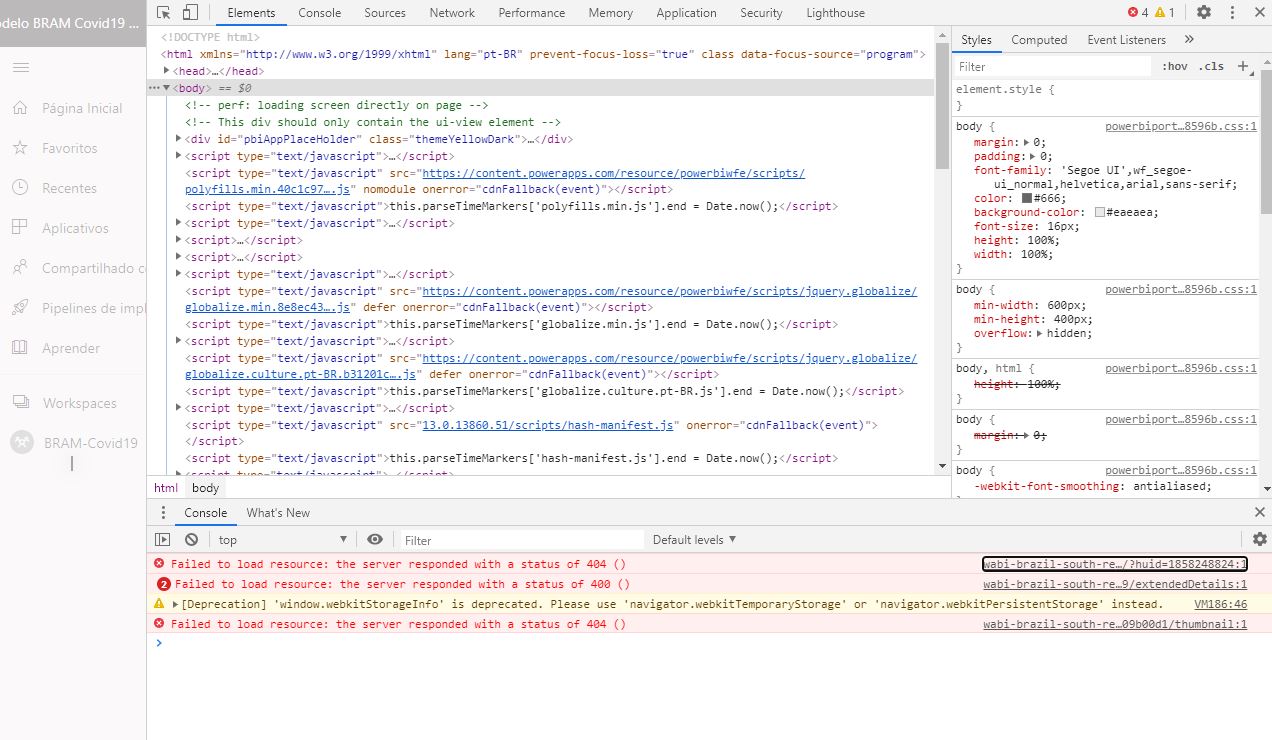Open the Lighthouse tab
The width and height of the screenshot is (1272, 740).
click(836, 13)
